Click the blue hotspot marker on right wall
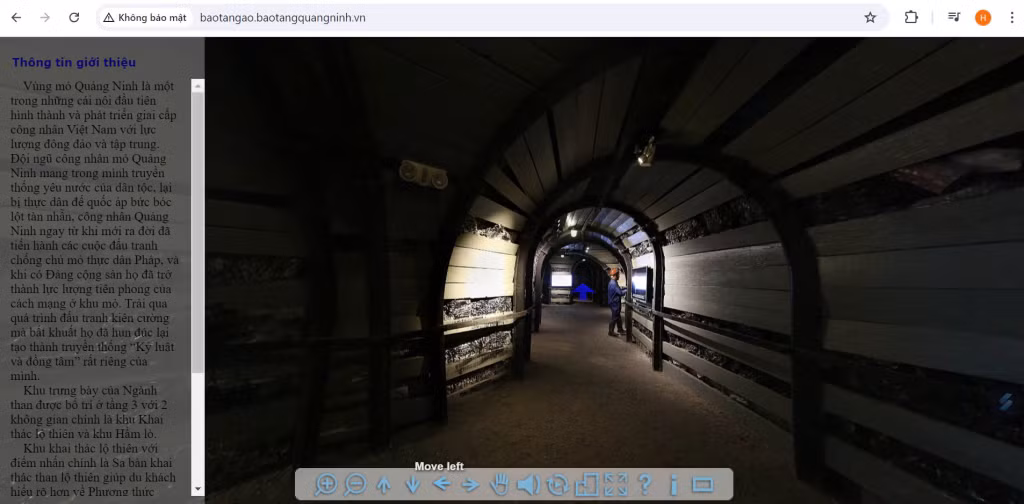Screen dimensions: 1024x504 point(1006,401)
